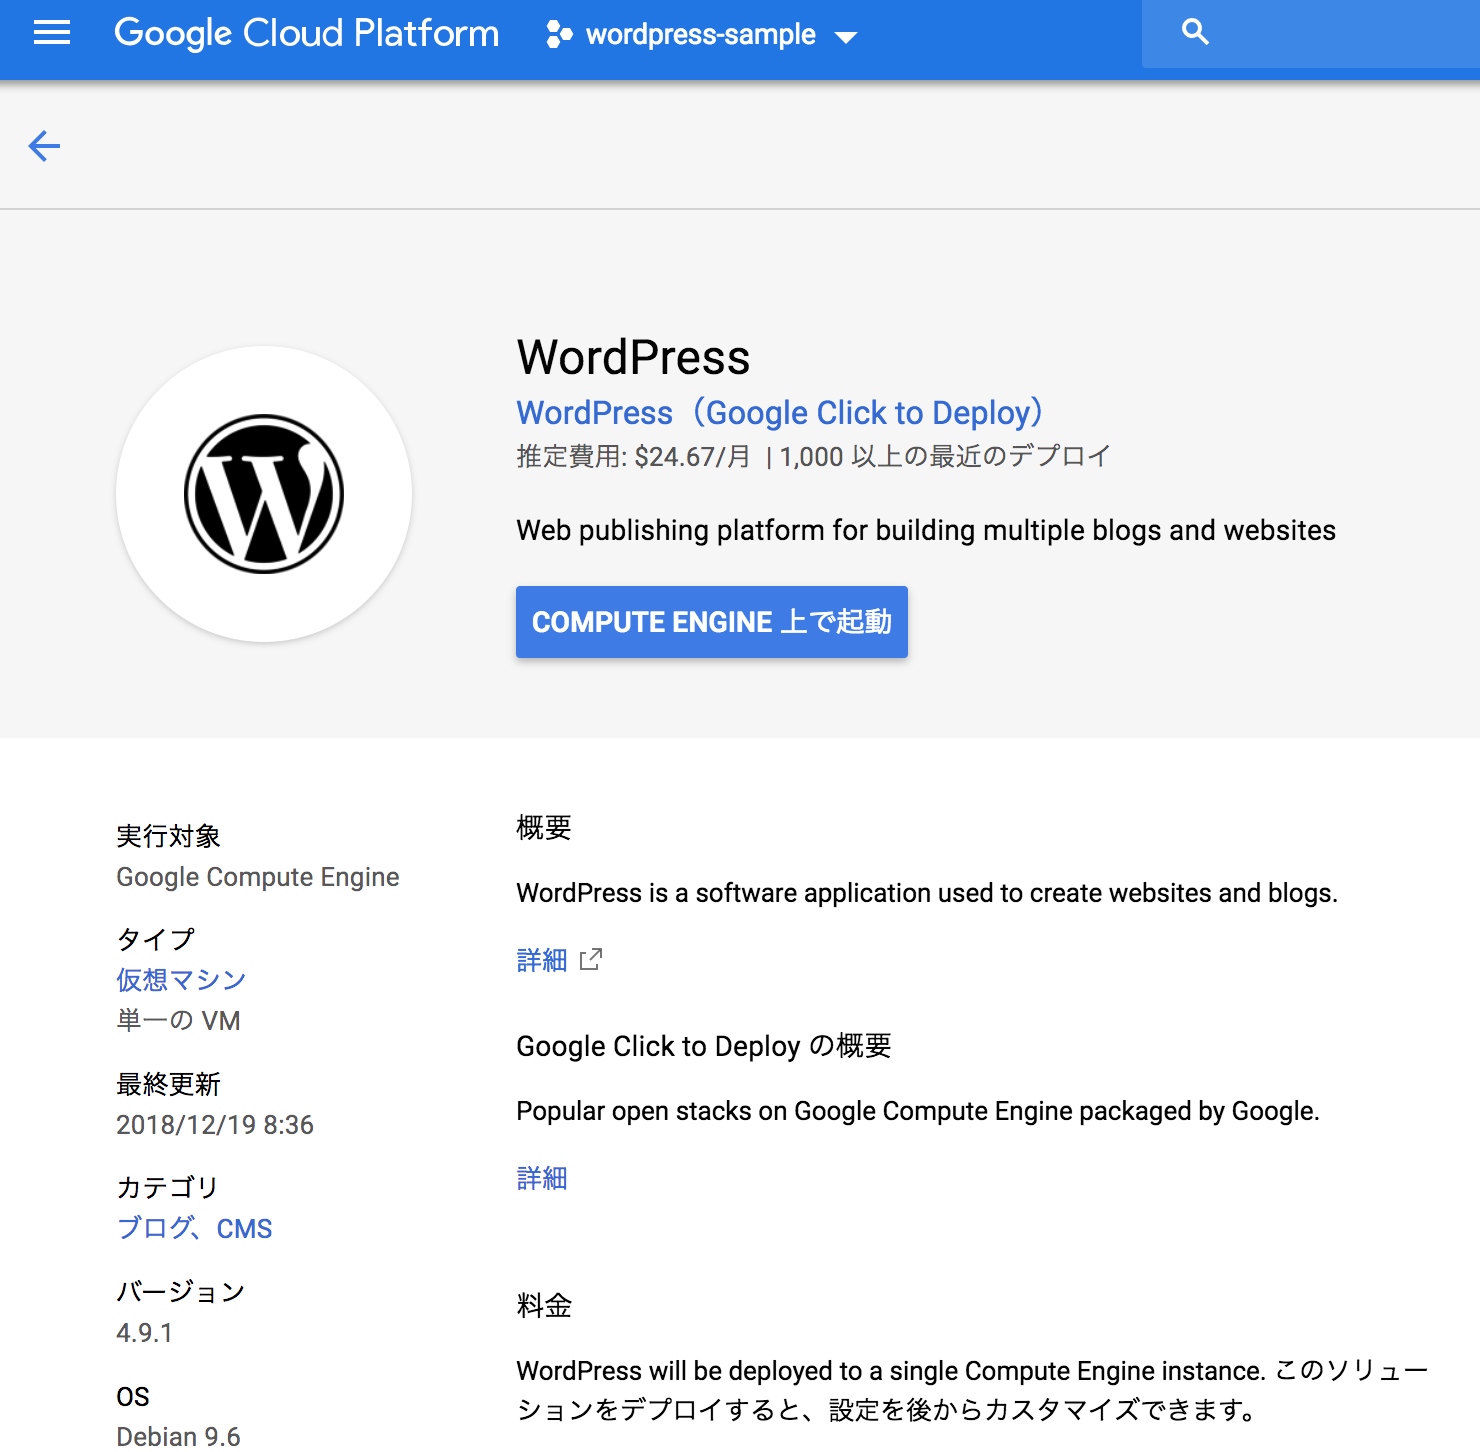Open the 仮想マシン type link
The height and width of the screenshot is (1452, 1480).
coord(181,980)
